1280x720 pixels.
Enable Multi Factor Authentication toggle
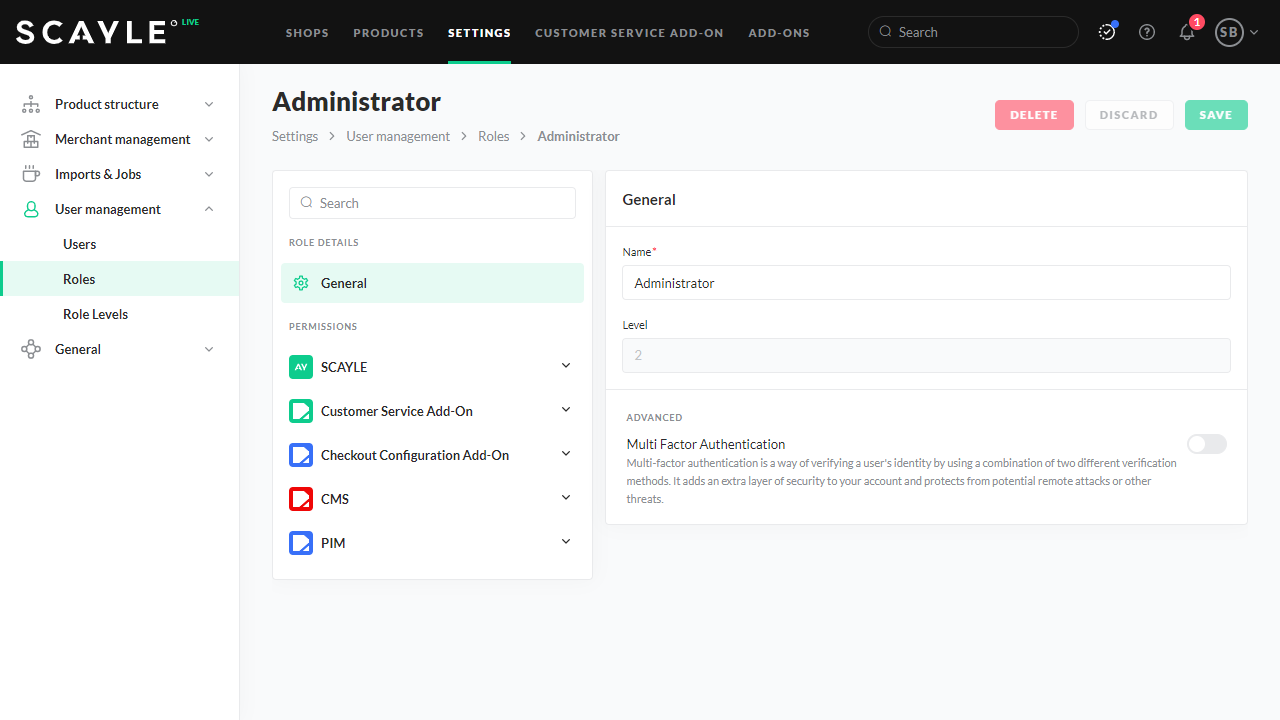pos(1206,444)
